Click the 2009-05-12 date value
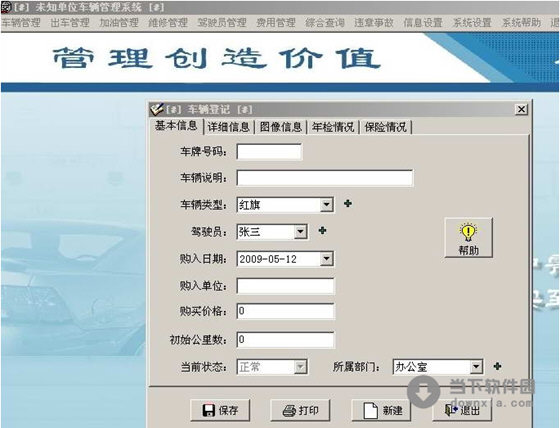 pos(268,259)
